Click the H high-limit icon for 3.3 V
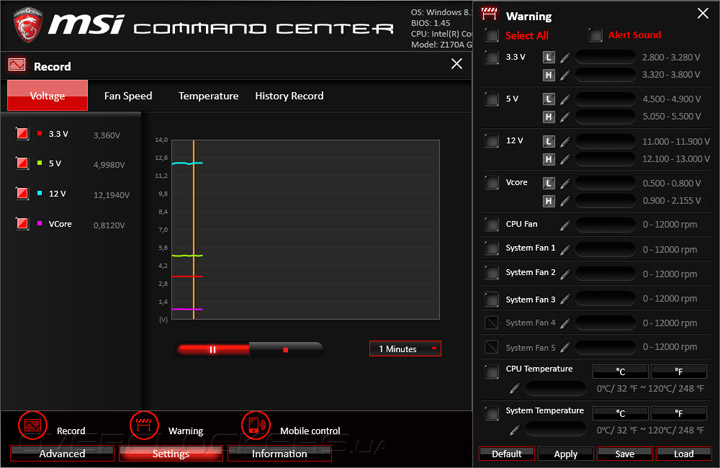 coord(548,75)
